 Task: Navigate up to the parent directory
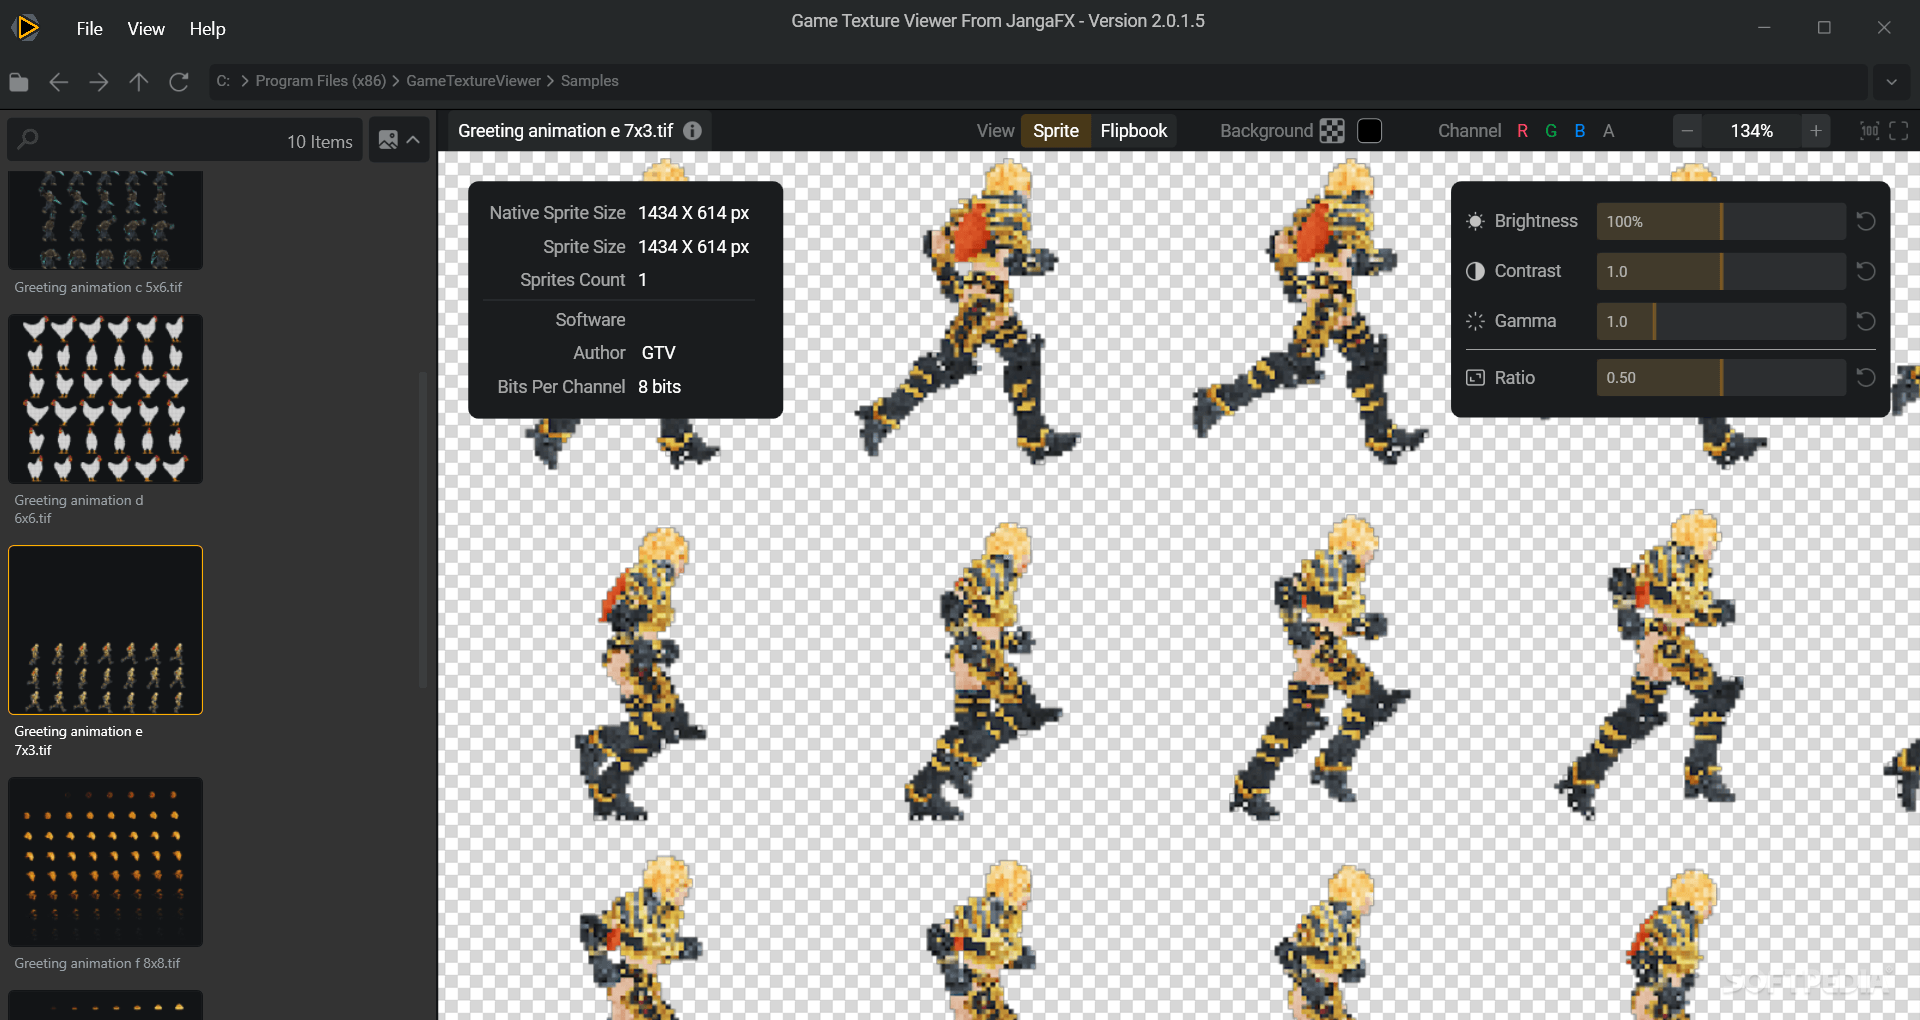tap(139, 82)
